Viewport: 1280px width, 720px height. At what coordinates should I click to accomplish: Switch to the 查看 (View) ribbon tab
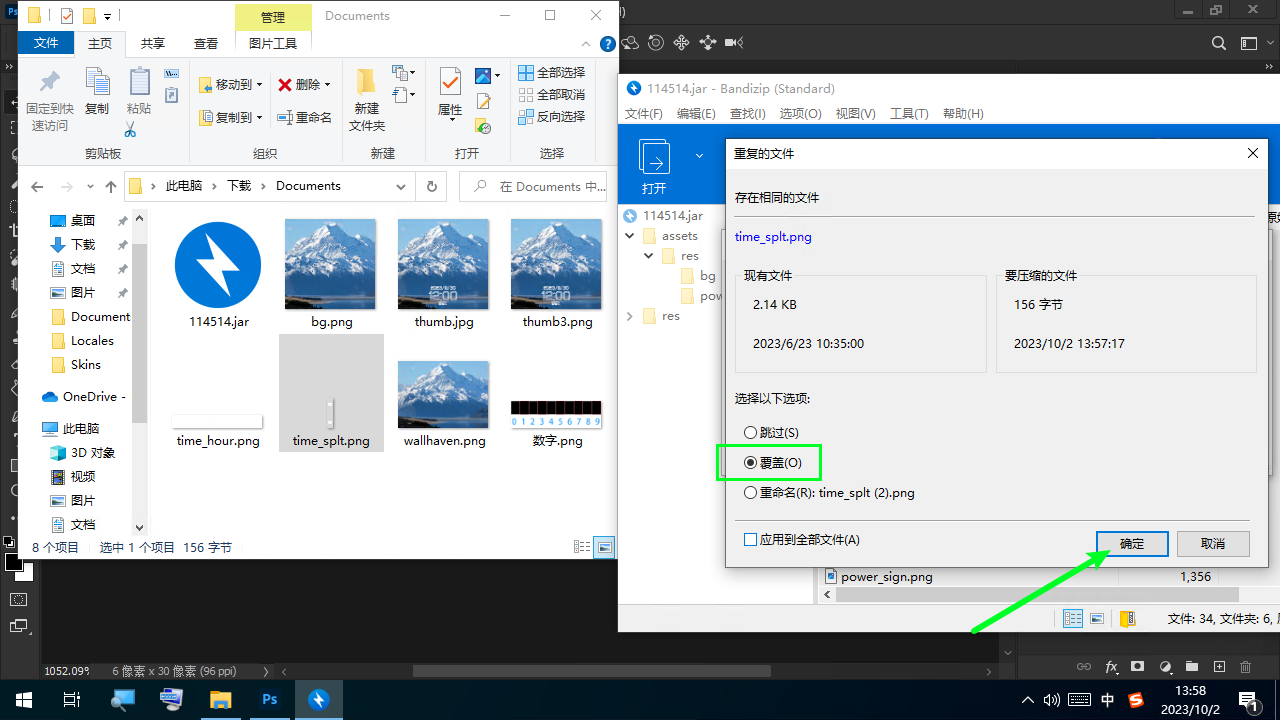pyautogui.click(x=206, y=44)
